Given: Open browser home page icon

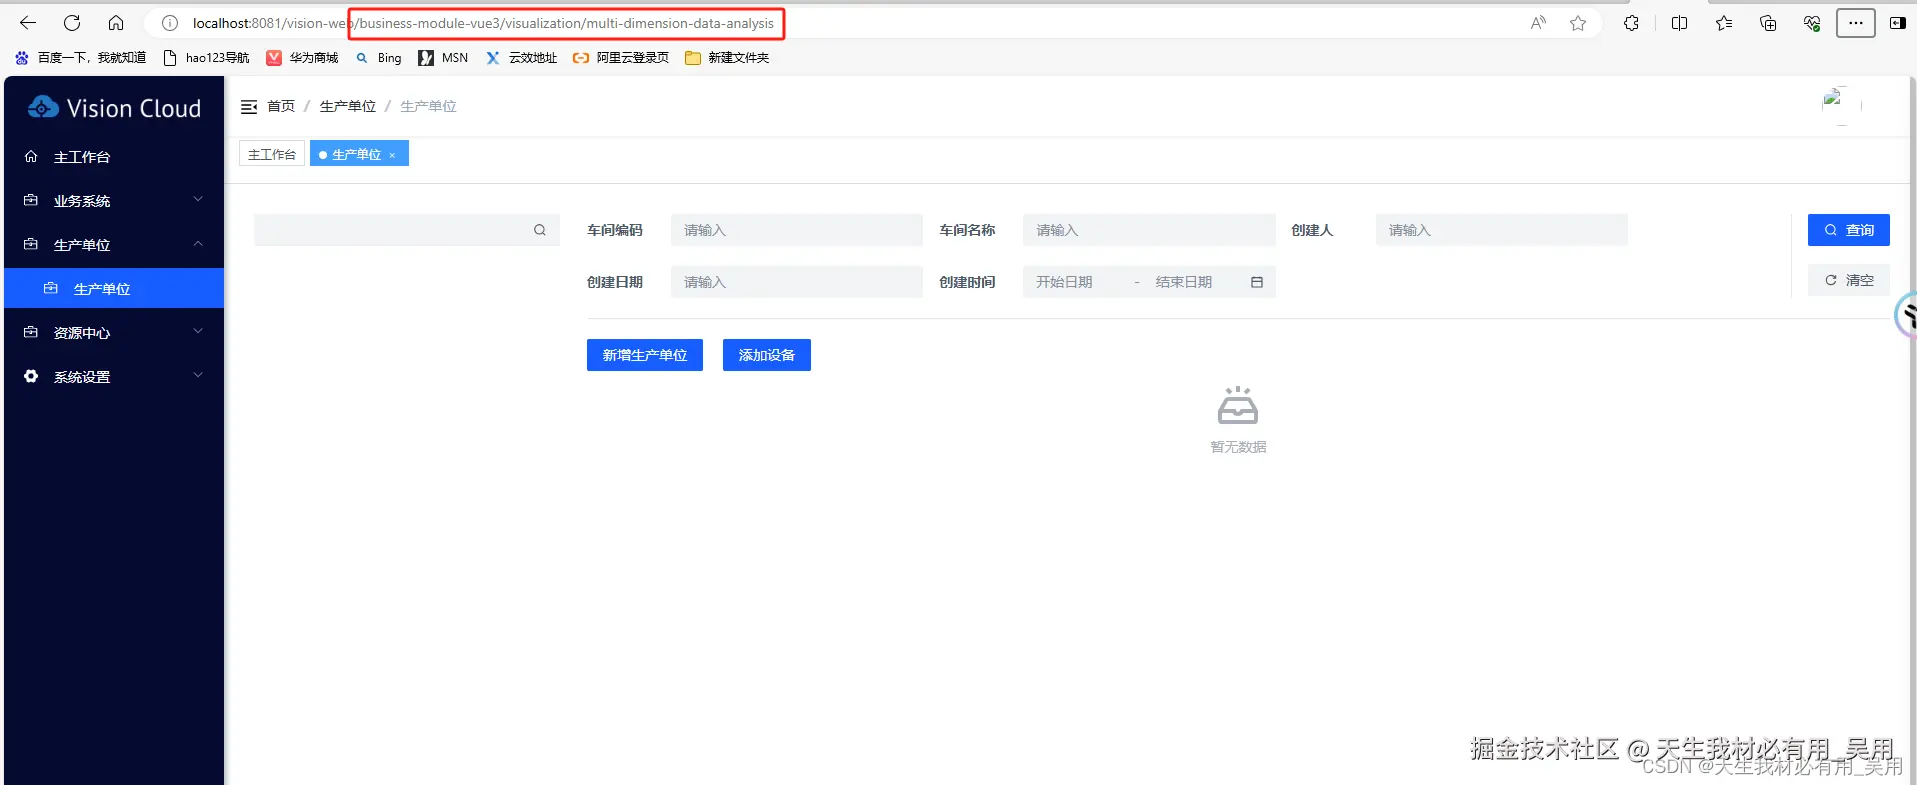Looking at the screenshot, I should click(116, 23).
